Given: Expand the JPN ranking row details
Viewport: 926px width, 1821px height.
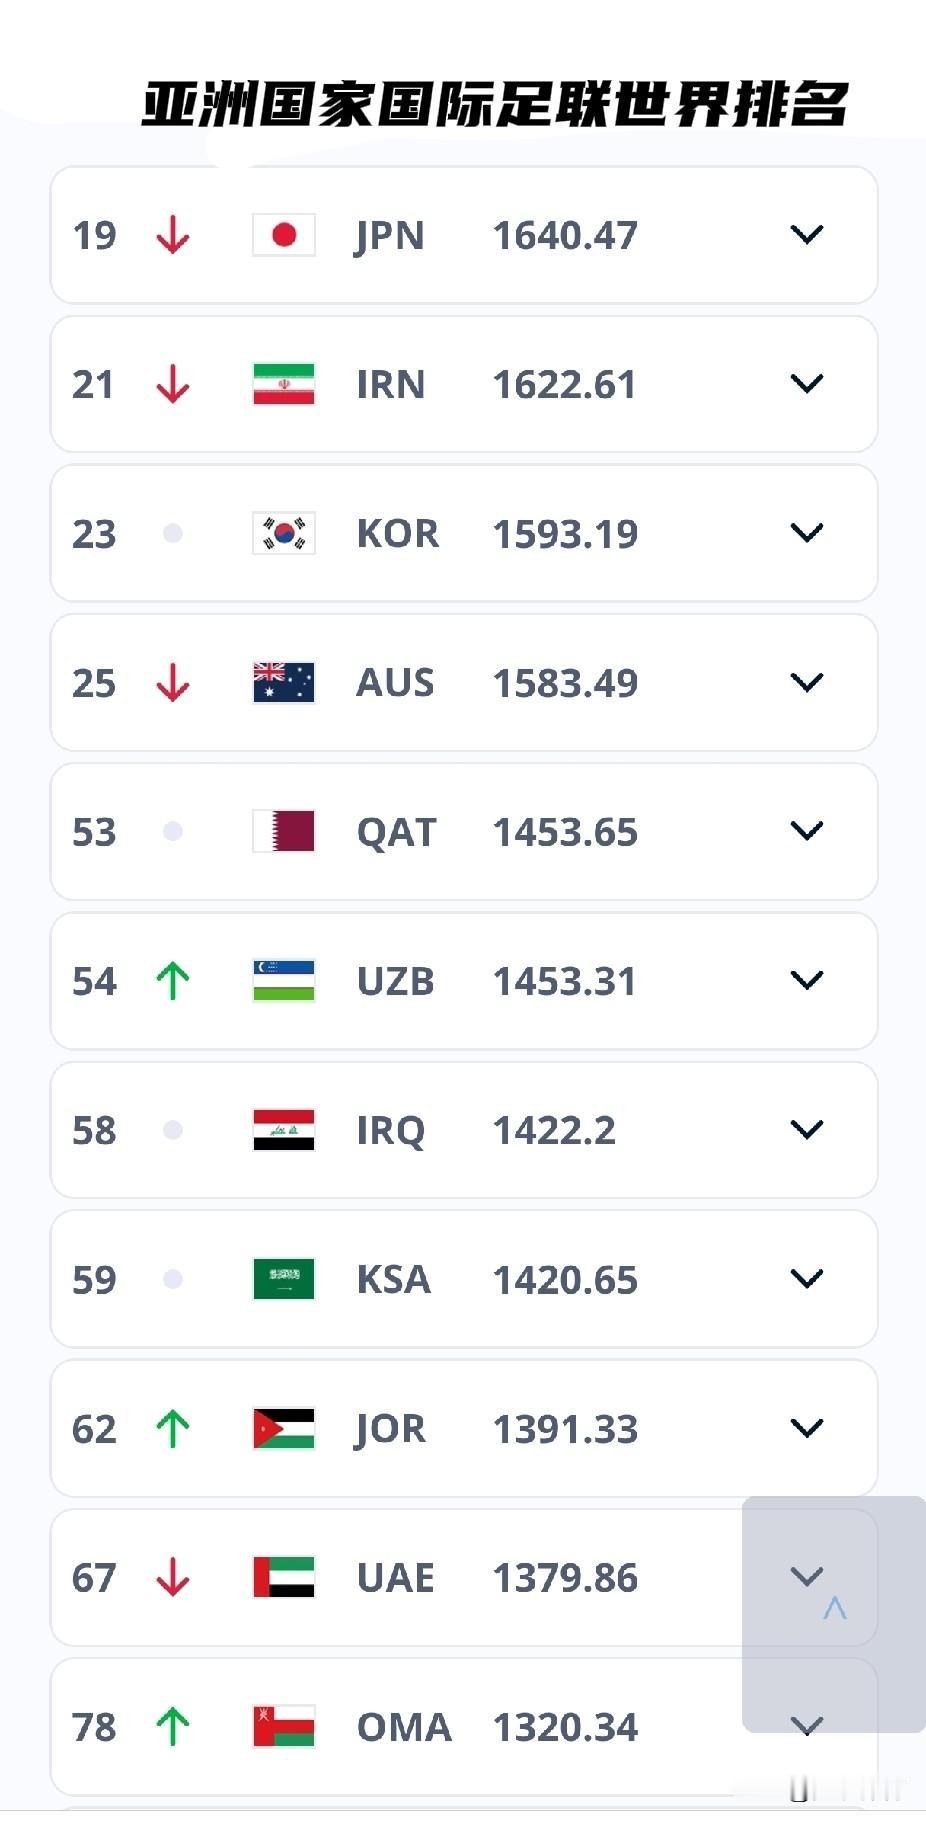Looking at the screenshot, I should (806, 235).
